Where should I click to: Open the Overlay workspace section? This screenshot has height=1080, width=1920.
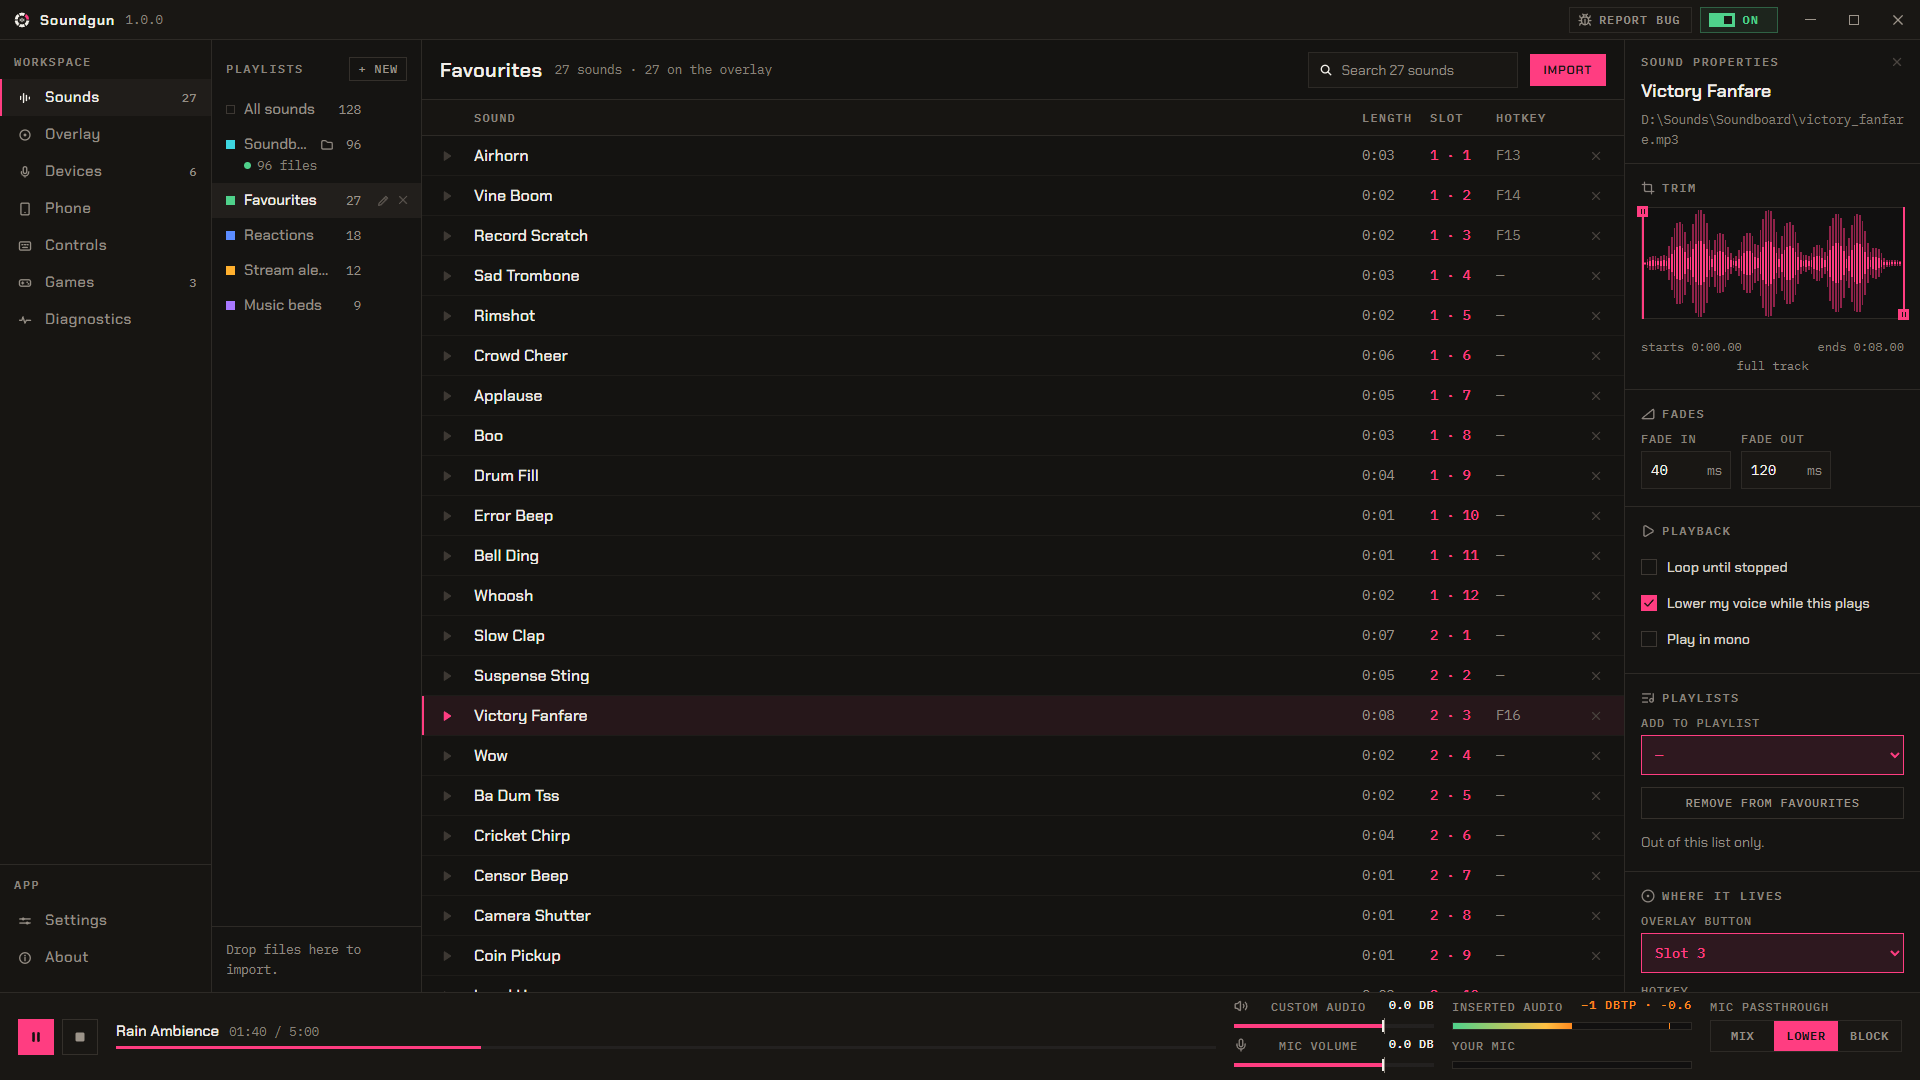105,134
